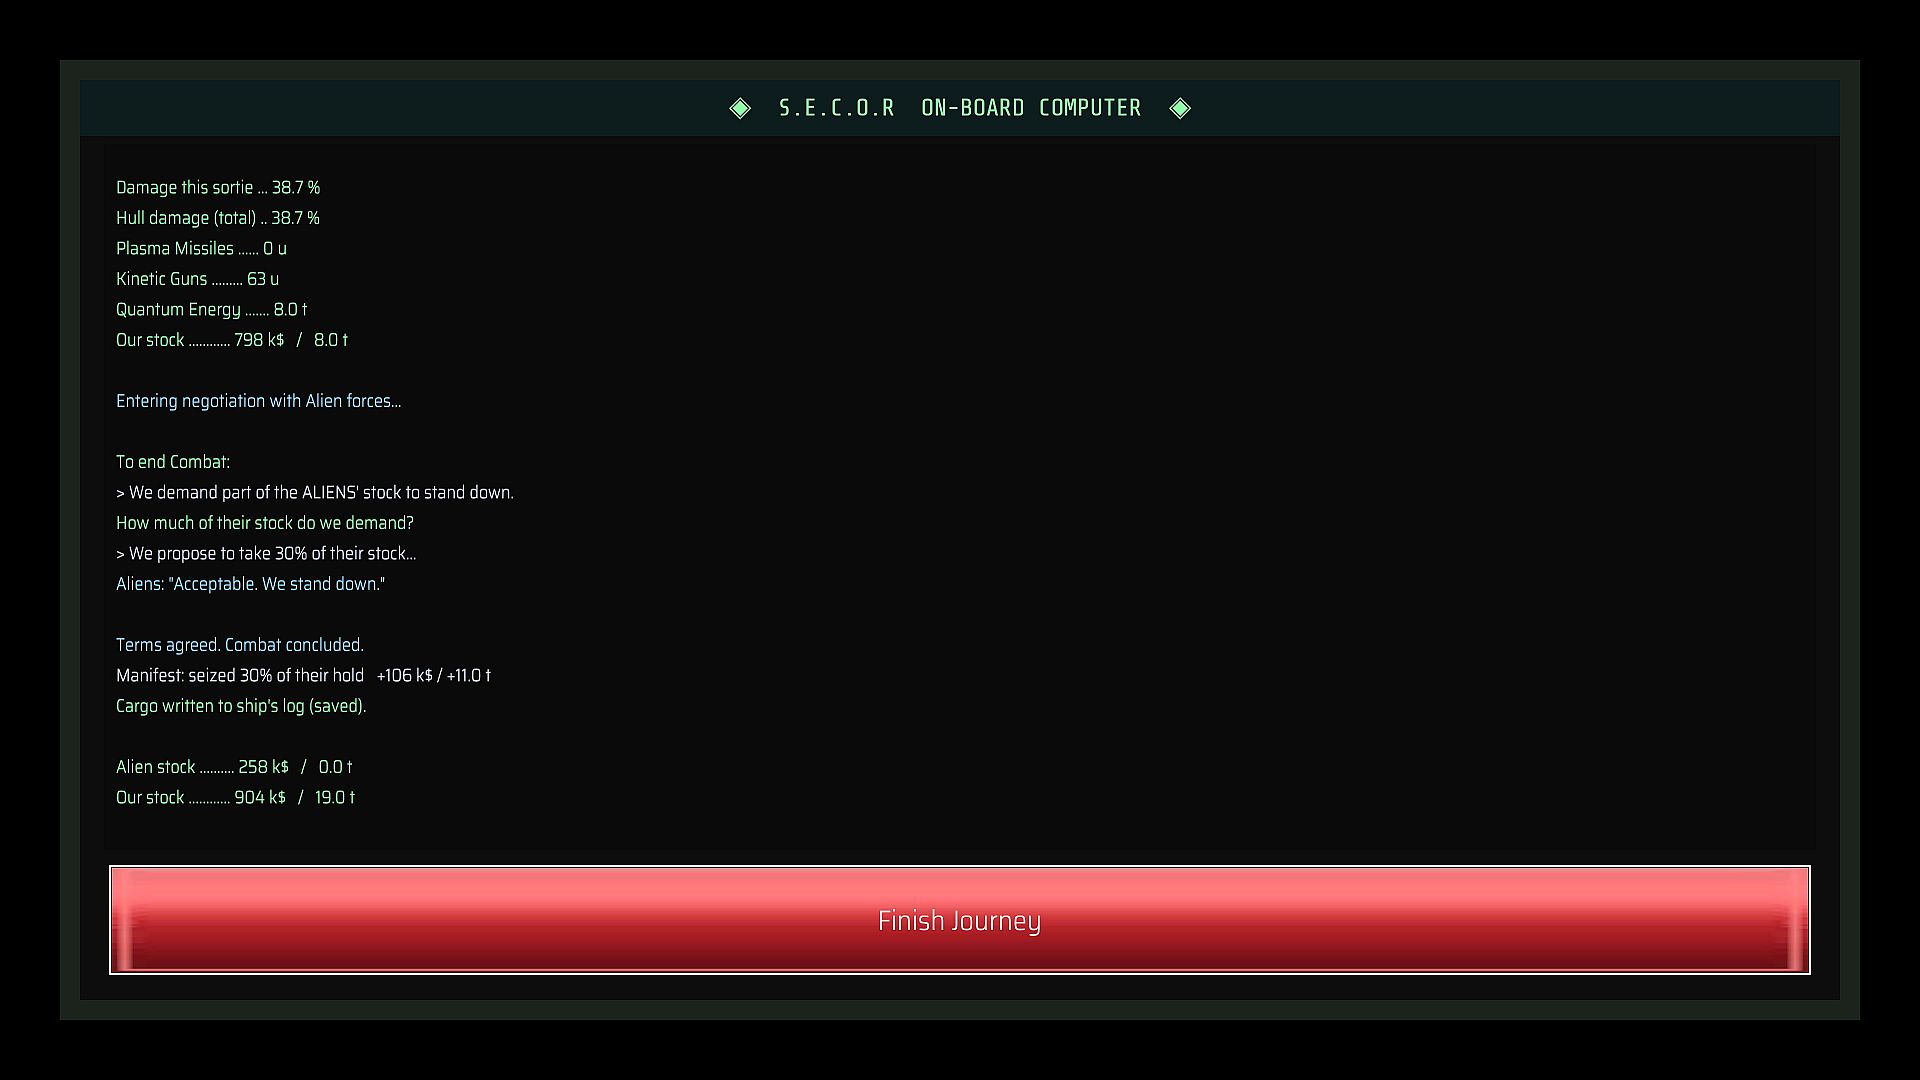Click How much of their stock question
Screen dimensions: 1920x1080
tap(265, 523)
